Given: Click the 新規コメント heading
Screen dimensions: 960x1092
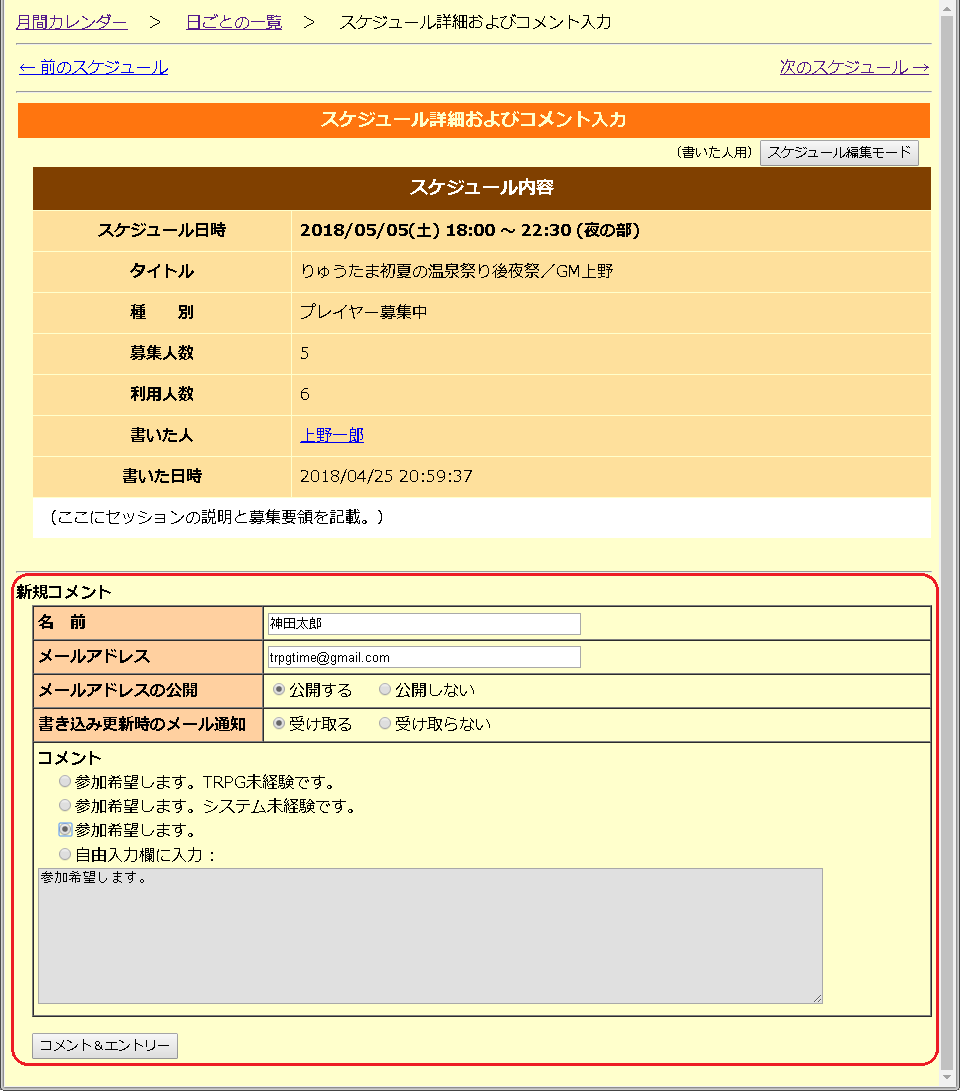Looking at the screenshot, I should point(64,593).
